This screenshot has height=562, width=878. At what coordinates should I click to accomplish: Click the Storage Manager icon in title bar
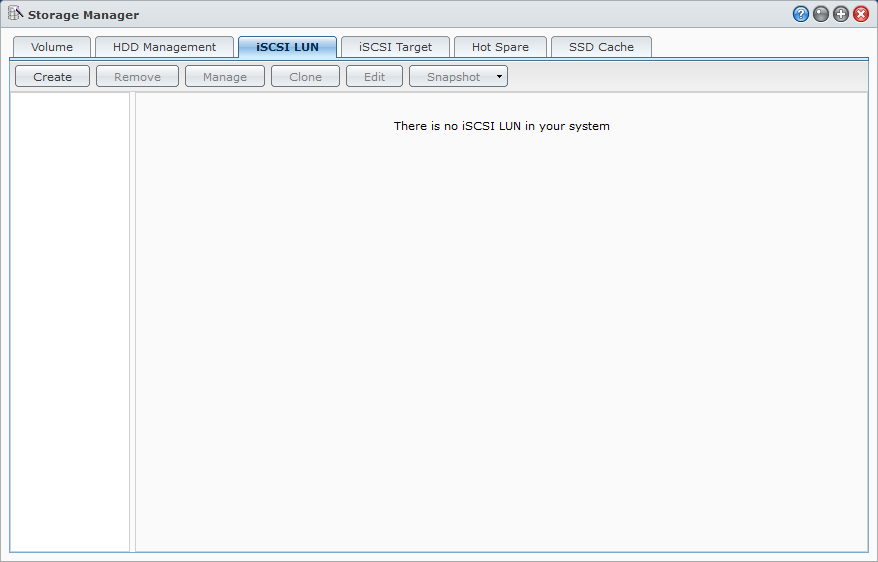coord(15,14)
